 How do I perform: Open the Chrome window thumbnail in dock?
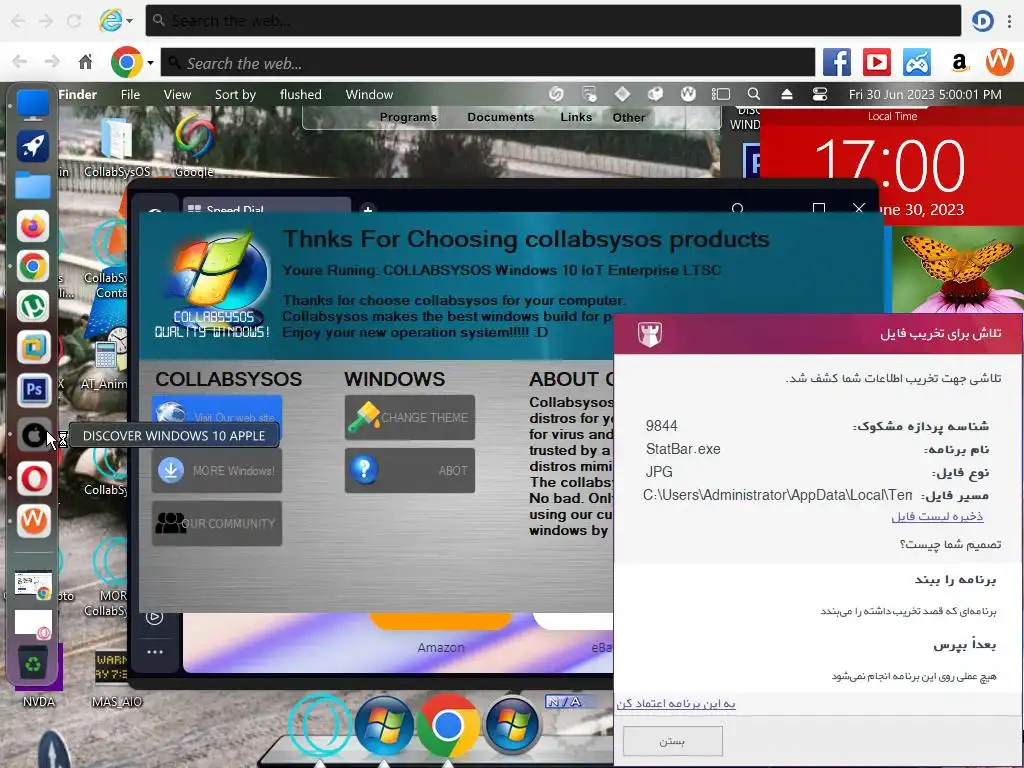point(33,585)
